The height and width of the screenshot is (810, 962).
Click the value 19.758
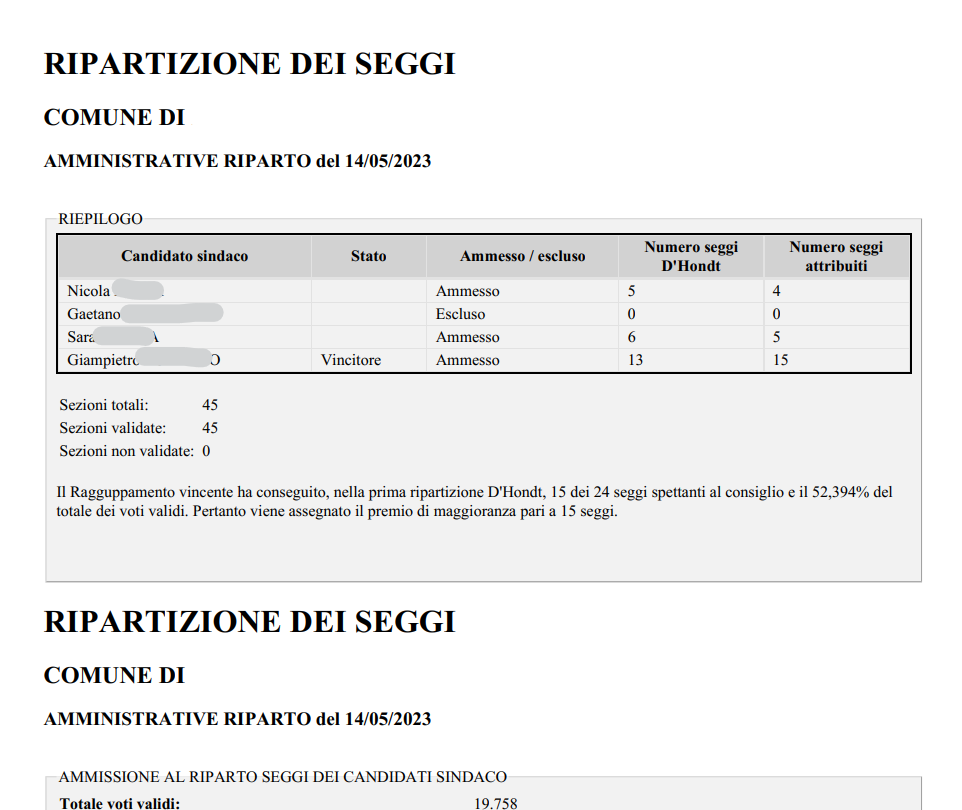(496, 803)
